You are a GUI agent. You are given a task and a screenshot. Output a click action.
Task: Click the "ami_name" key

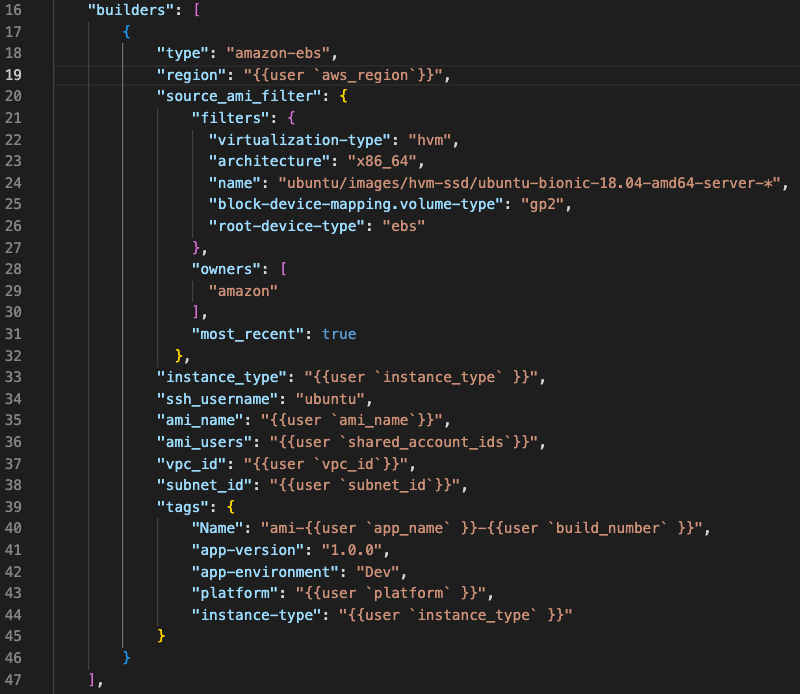click(x=200, y=420)
